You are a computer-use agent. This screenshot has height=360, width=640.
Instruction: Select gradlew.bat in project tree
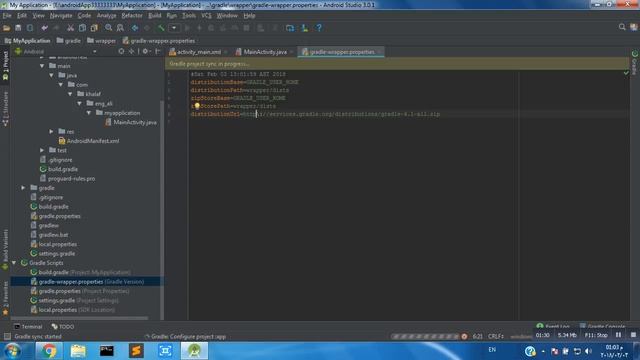click(x=49, y=235)
